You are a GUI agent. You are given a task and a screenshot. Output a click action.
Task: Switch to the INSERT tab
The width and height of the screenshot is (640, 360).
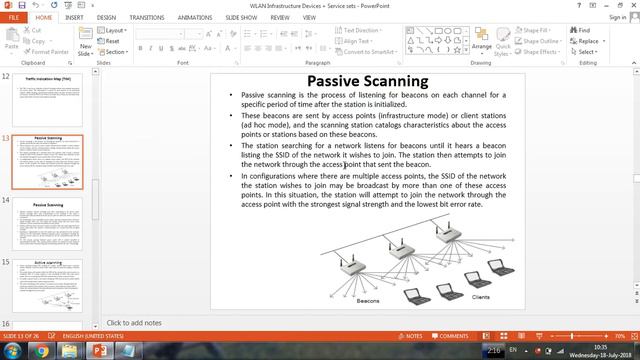click(74, 18)
